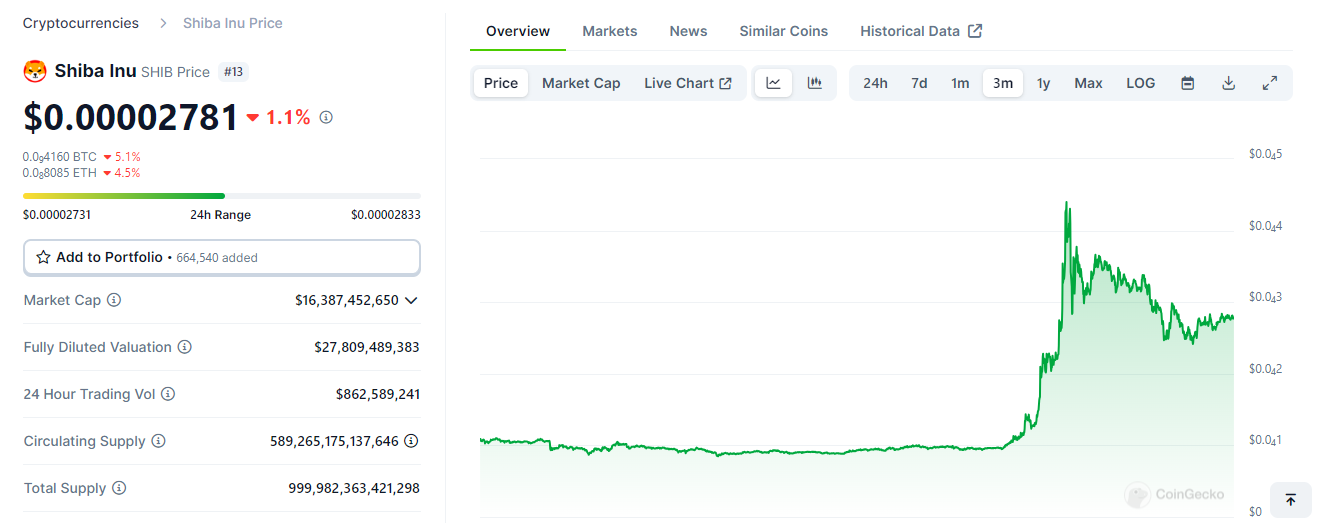The height and width of the screenshot is (523, 1320).
Task: Click the BTC price 0.0₉4160 text
Action: pos(60,157)
